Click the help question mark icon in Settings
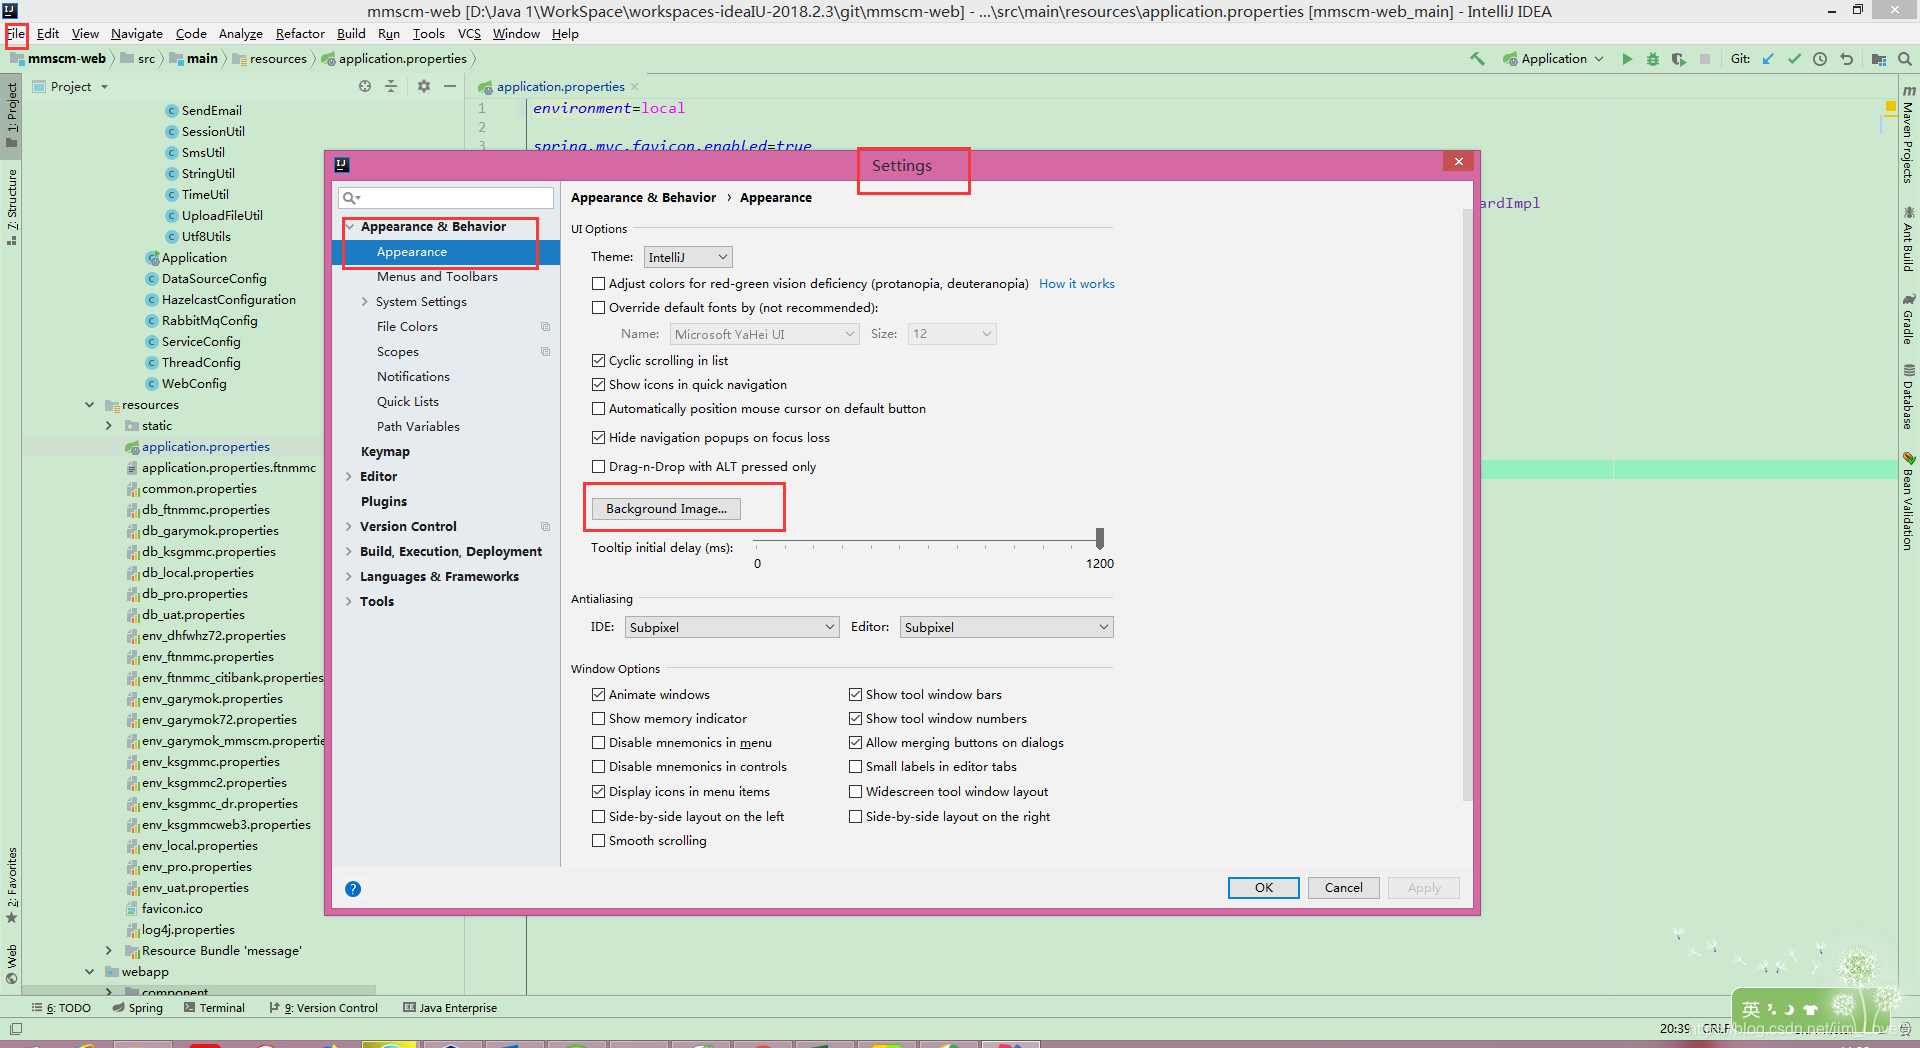 pyautogui.click(x=353, y=889)
